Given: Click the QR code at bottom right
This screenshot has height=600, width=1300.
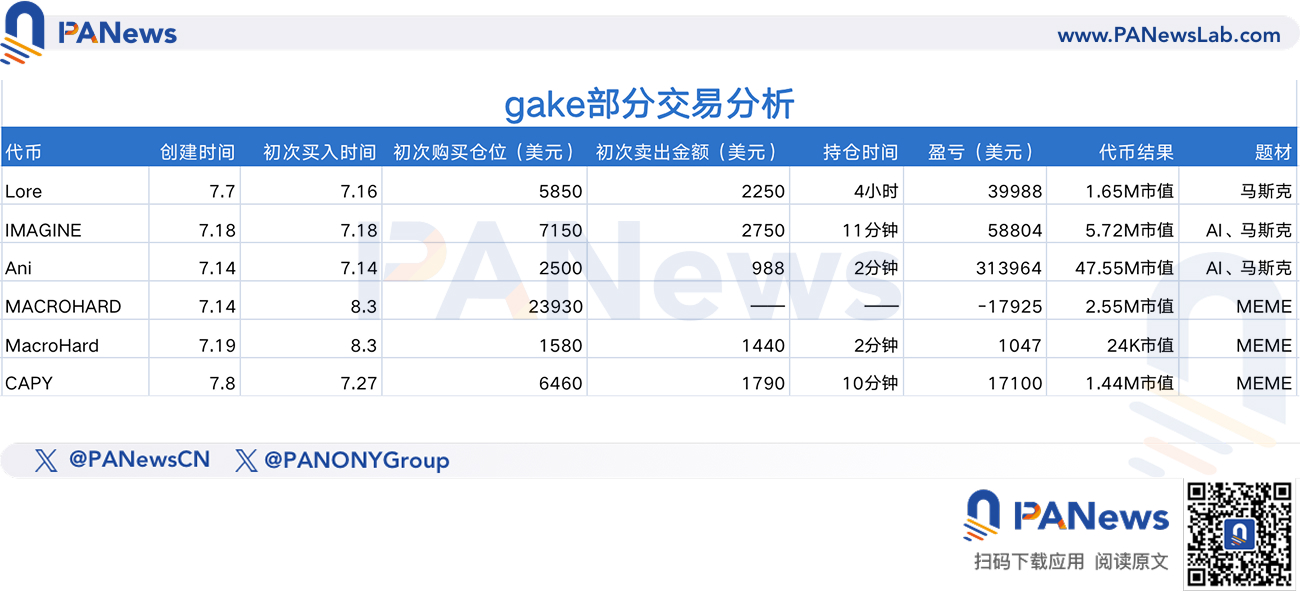Looking at the screenshot, I should pos(1239,534).
